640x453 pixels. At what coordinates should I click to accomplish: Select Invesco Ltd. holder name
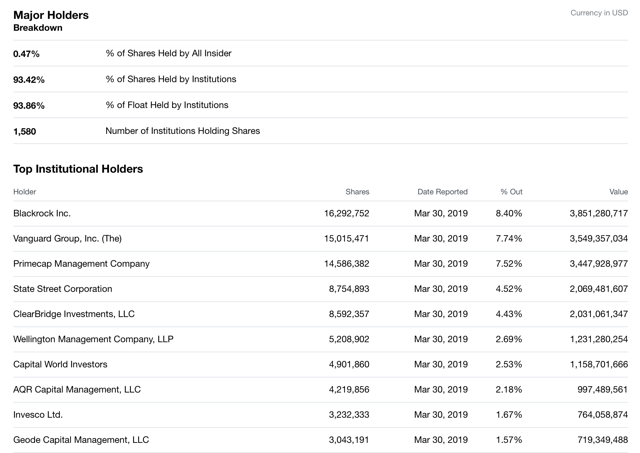pos(38,415)
